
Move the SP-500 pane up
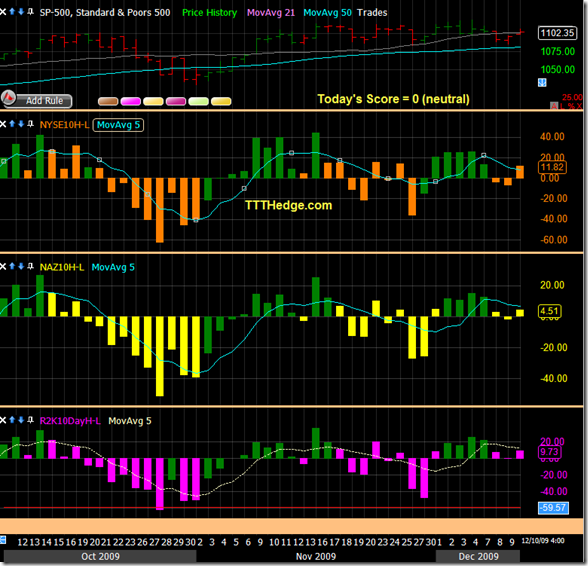pos(12,12)
